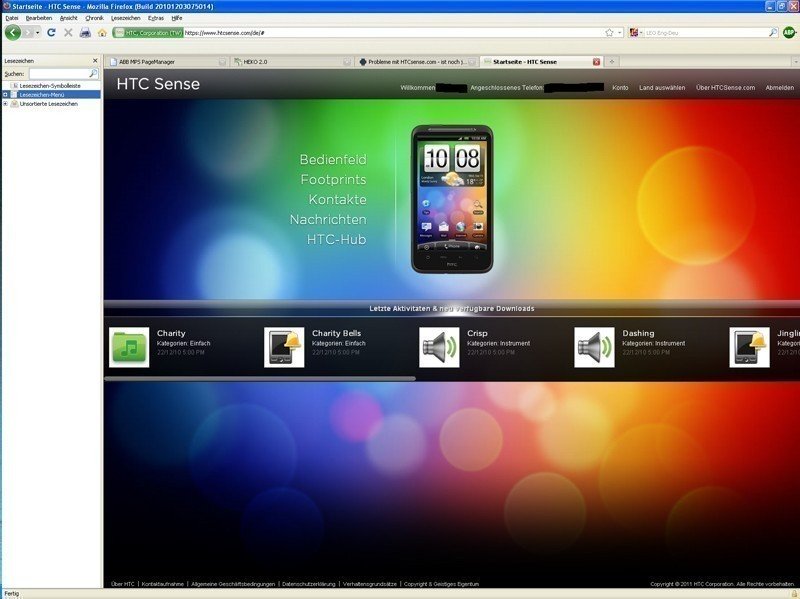Switch to the HEKO 2.0 tab
This screenshot has height=599, width=800.
click(x=291, y=62)
